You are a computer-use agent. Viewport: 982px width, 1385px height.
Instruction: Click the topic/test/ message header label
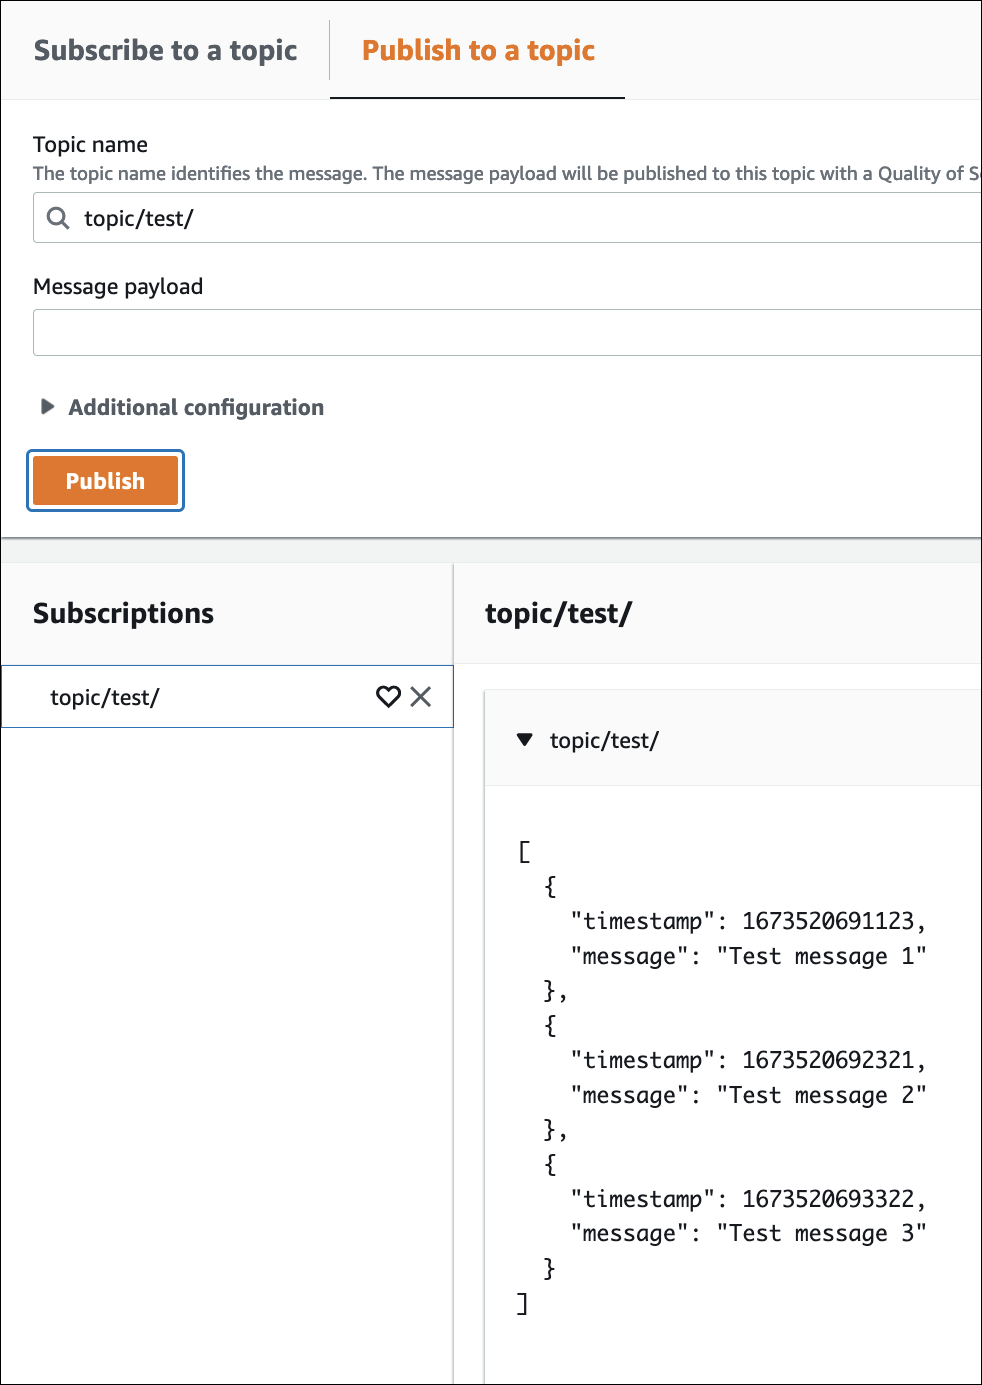[x=604, y=740]
